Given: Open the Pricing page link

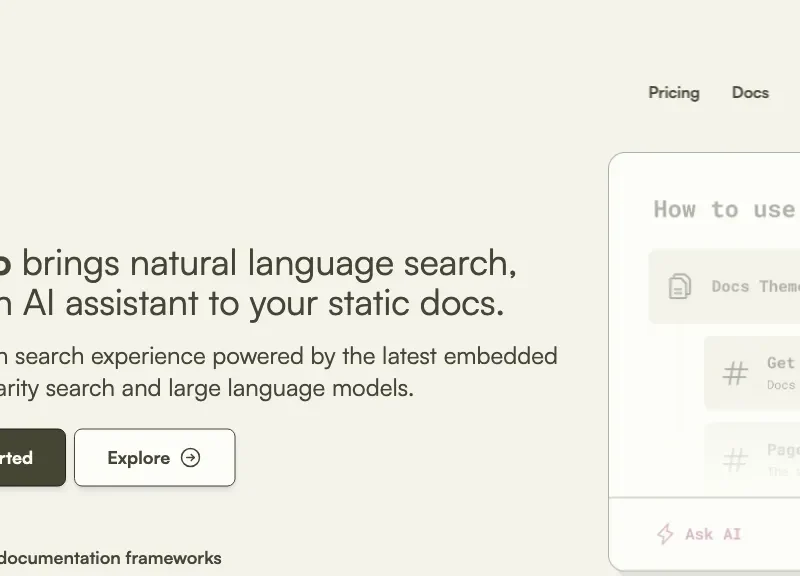Looking at the screenshot, I should (x=673, y=93).
